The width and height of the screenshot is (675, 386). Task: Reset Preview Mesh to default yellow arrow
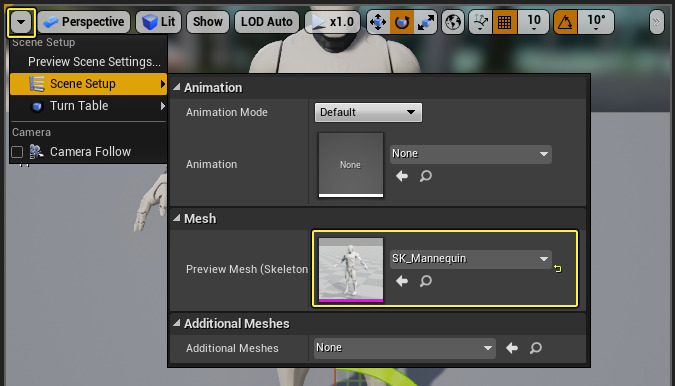[558, 269]
